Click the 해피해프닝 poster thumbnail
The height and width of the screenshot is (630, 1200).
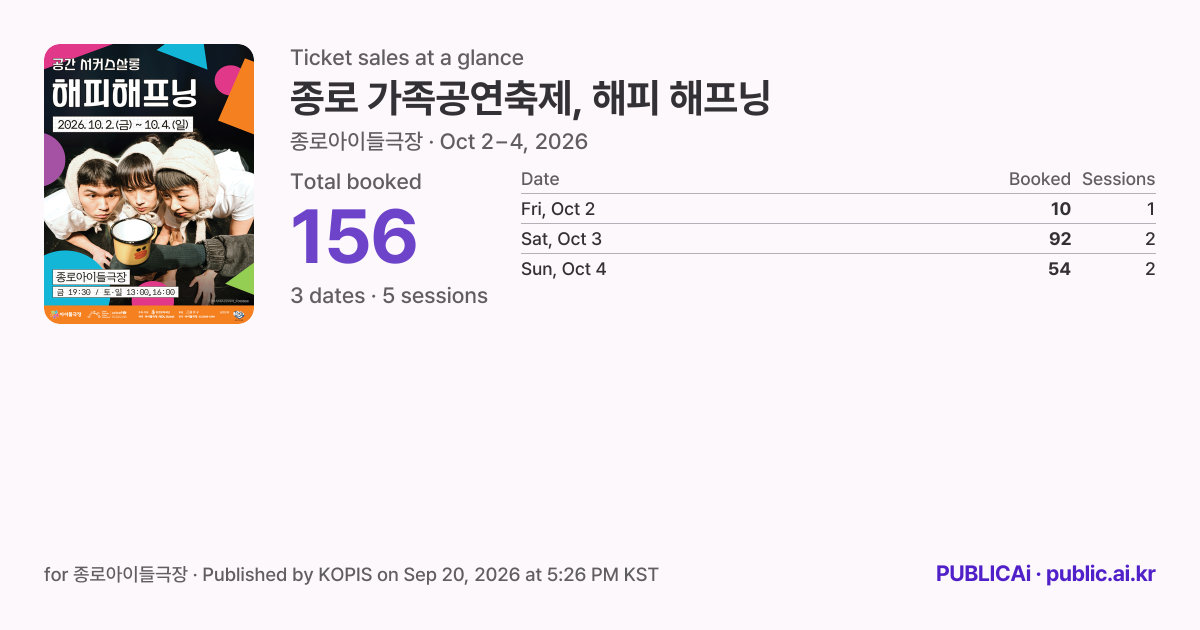click(x=149, y=184)
